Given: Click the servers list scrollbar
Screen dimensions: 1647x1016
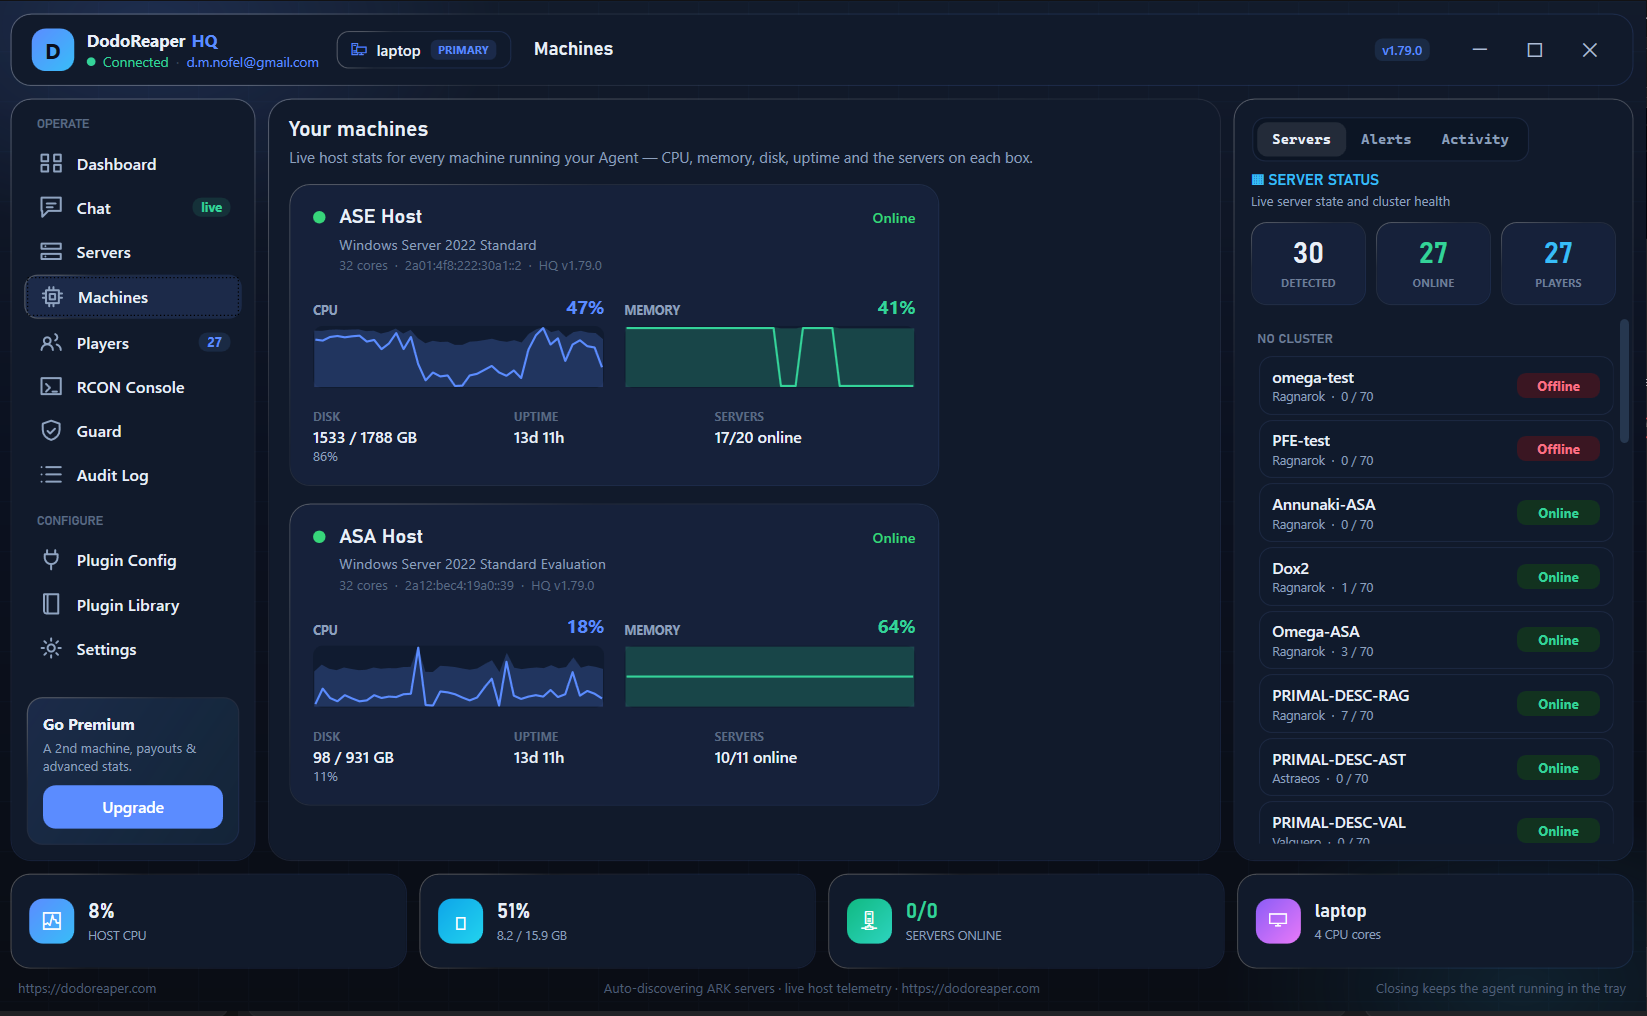Looking at the screenshot, I should tap(1624, 380).
